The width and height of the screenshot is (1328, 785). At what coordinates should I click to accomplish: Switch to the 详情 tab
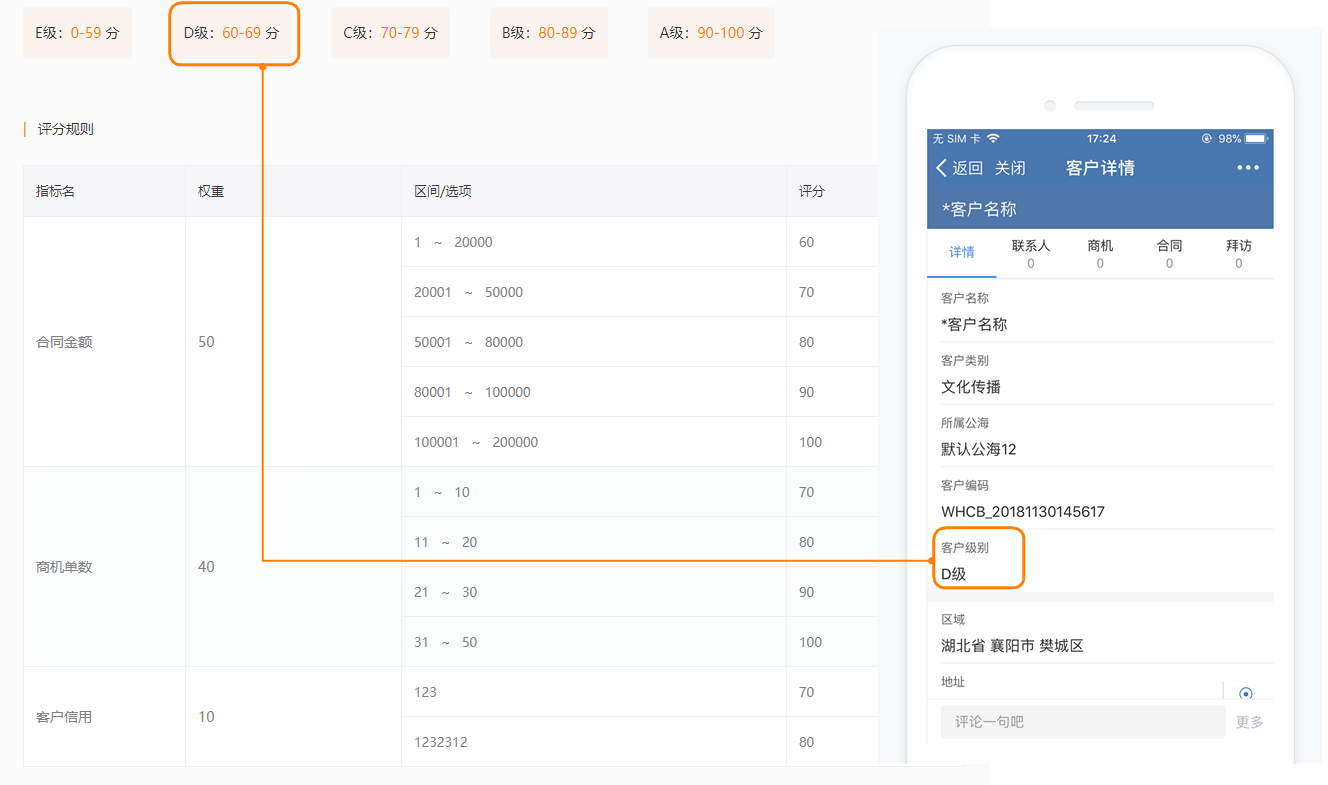pyautogui.click(x=962, y=252)
